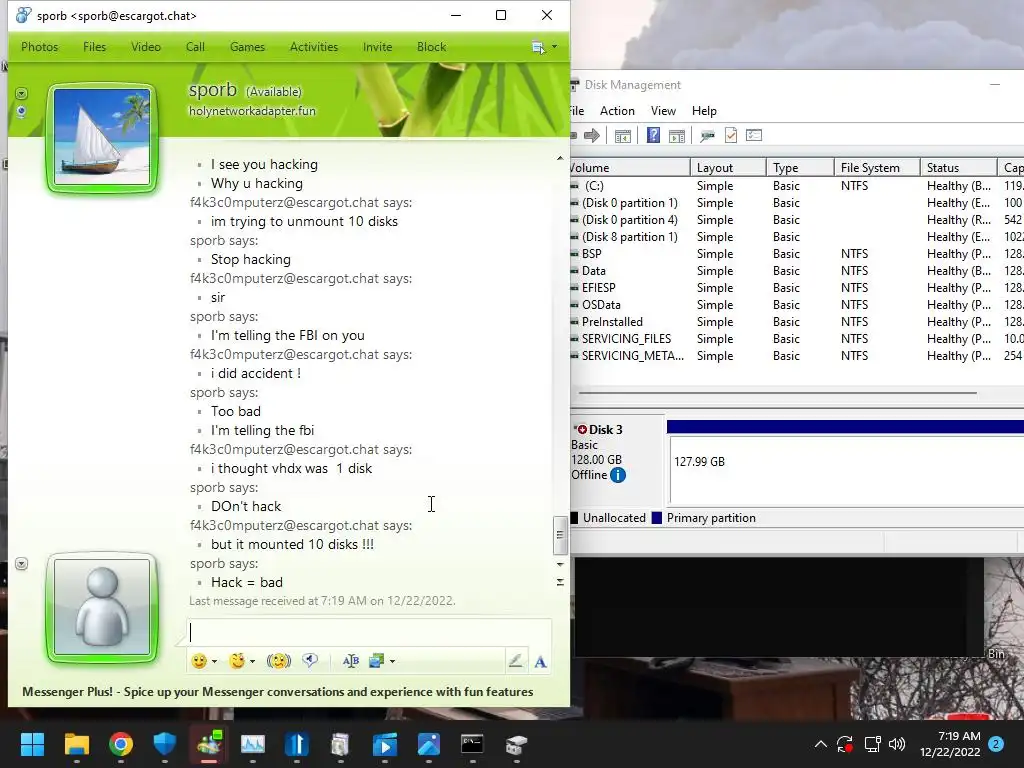Open the View menu in Disk Management
Image resolution: width=1024 pixels, height=768 pixels.
click(663, 111)
